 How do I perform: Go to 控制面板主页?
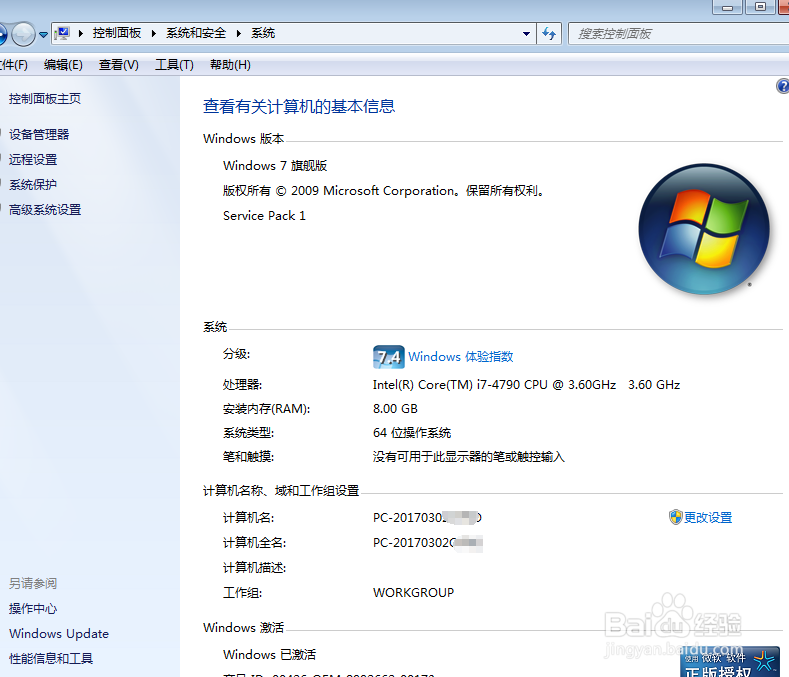pyautogui.click(x=45, y=99)
